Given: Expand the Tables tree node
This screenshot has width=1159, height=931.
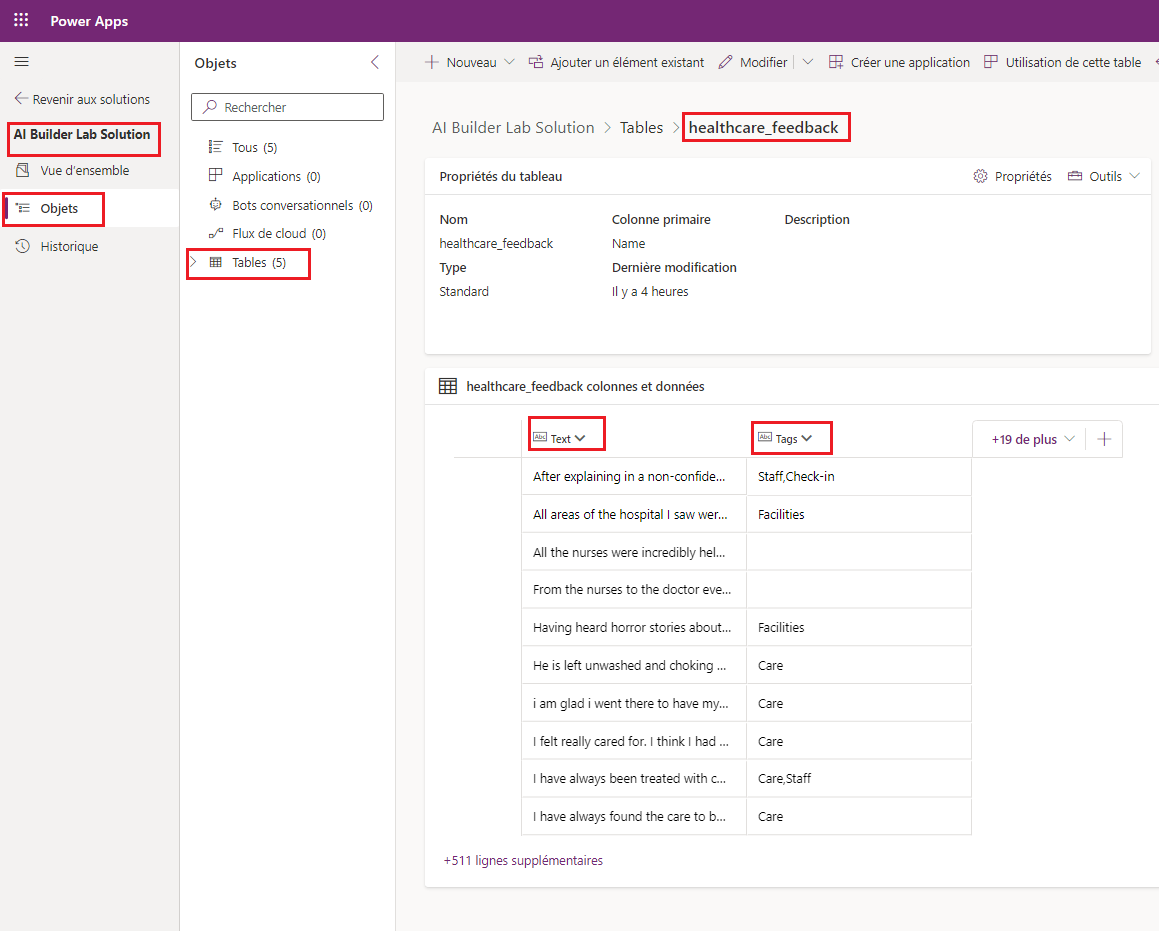Looking at the screenshot, I should (x=194, y=262).
